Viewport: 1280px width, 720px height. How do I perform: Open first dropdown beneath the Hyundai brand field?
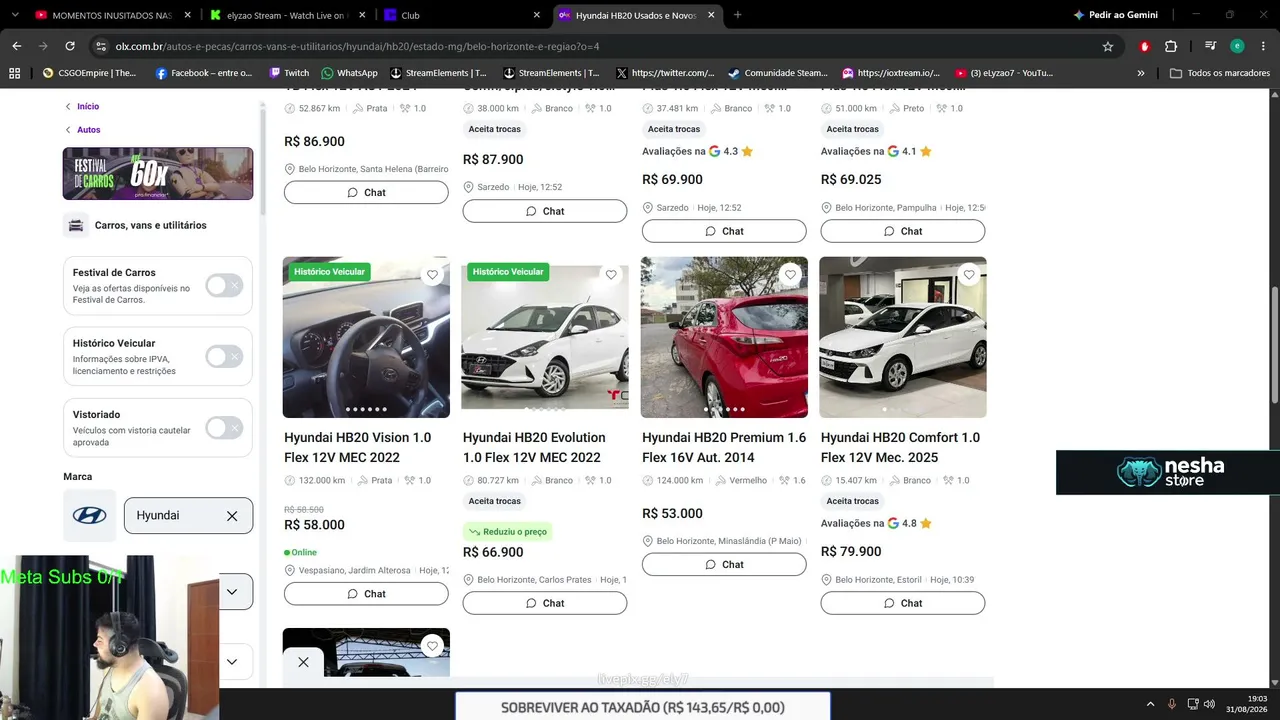232,592
